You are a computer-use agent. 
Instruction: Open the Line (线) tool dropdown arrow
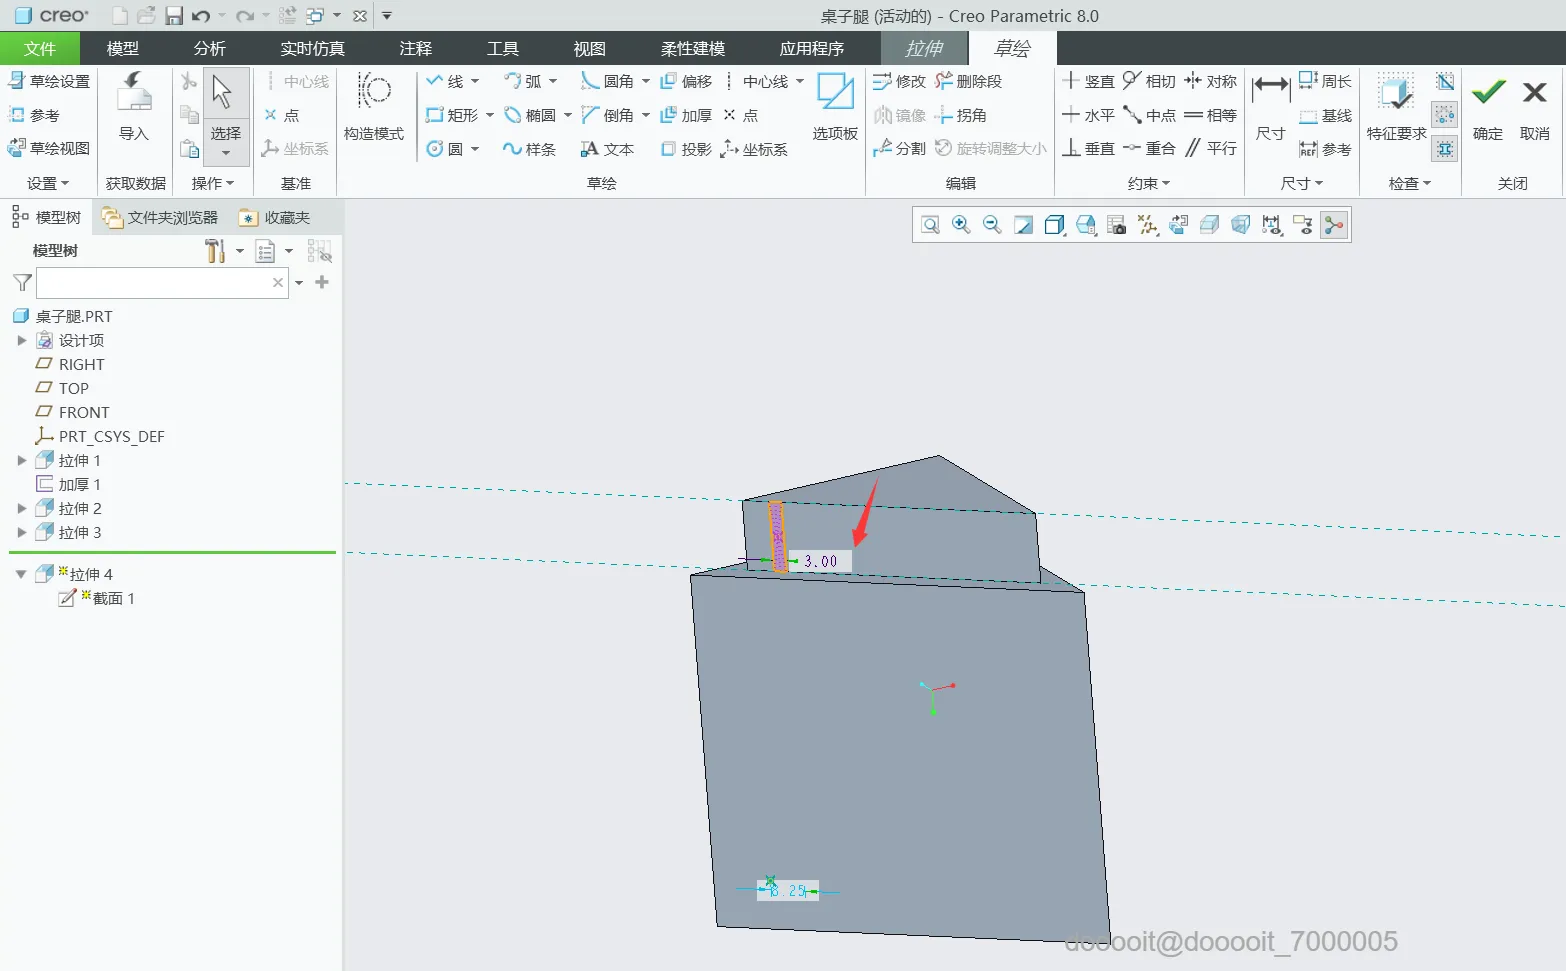click(475, 81)
